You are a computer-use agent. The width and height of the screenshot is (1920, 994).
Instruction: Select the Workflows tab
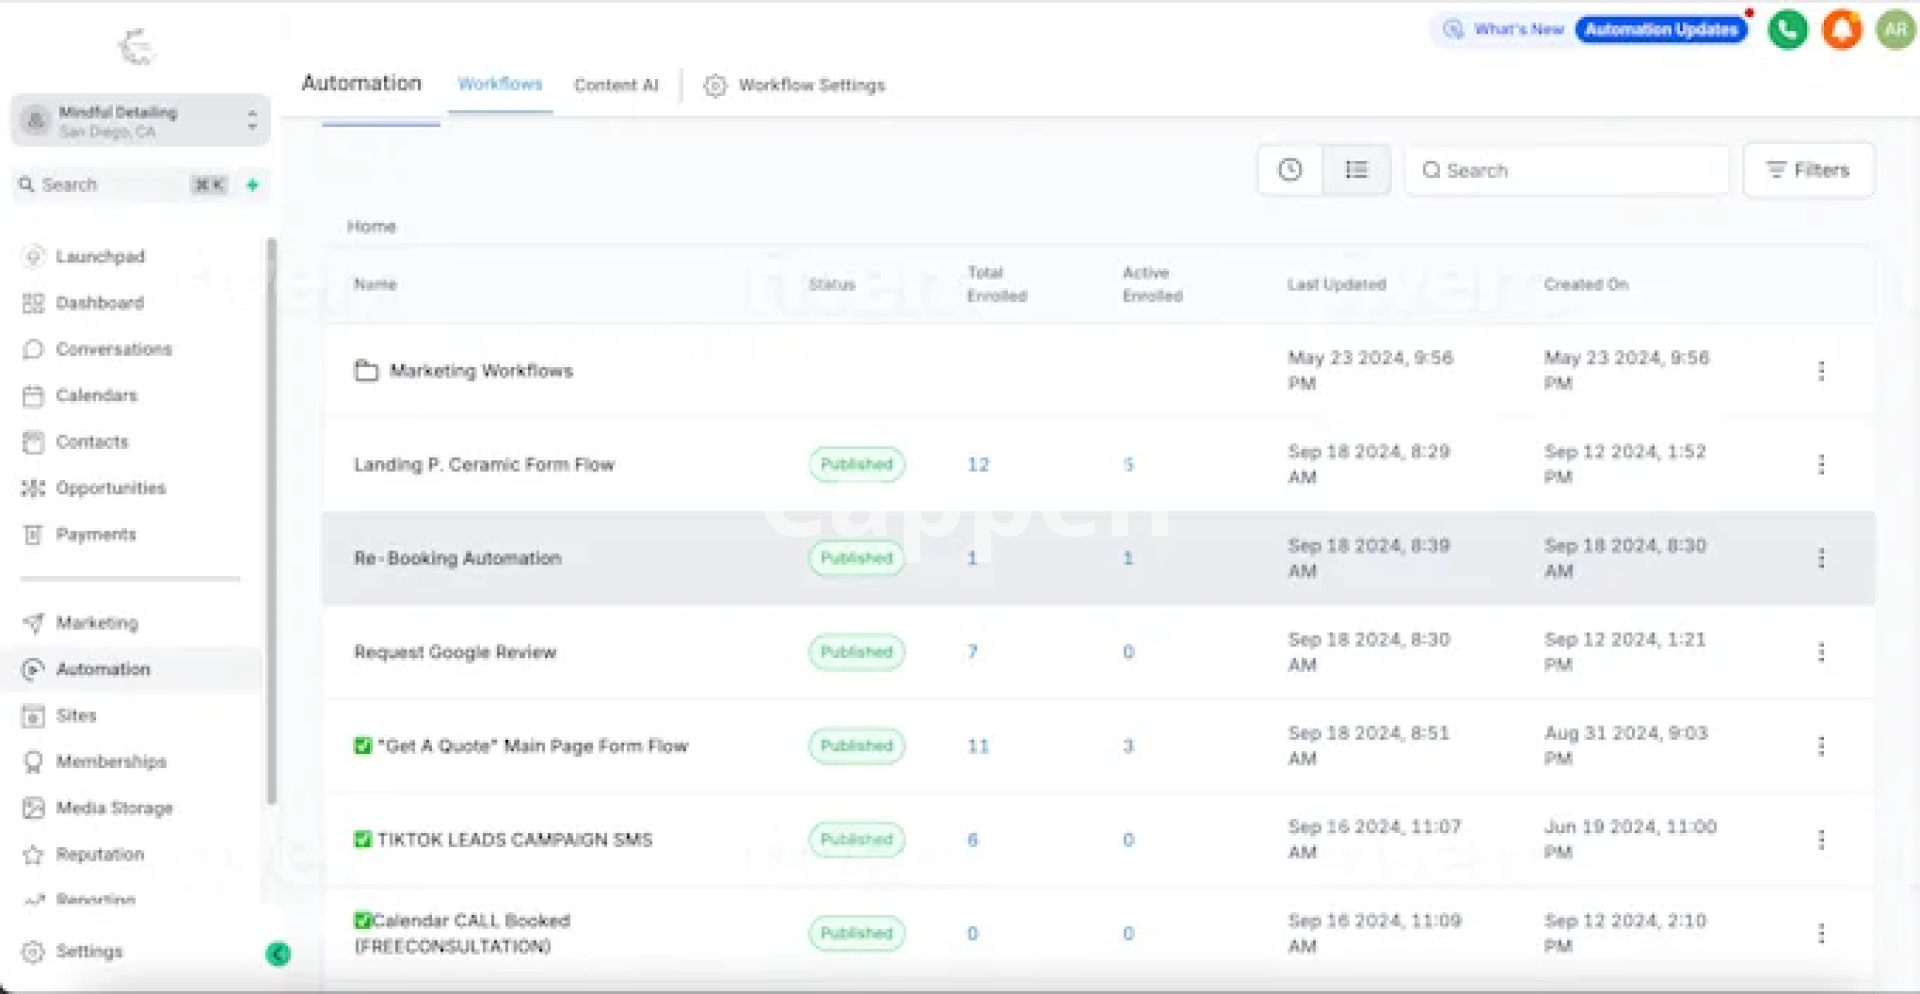pos(500,84)
